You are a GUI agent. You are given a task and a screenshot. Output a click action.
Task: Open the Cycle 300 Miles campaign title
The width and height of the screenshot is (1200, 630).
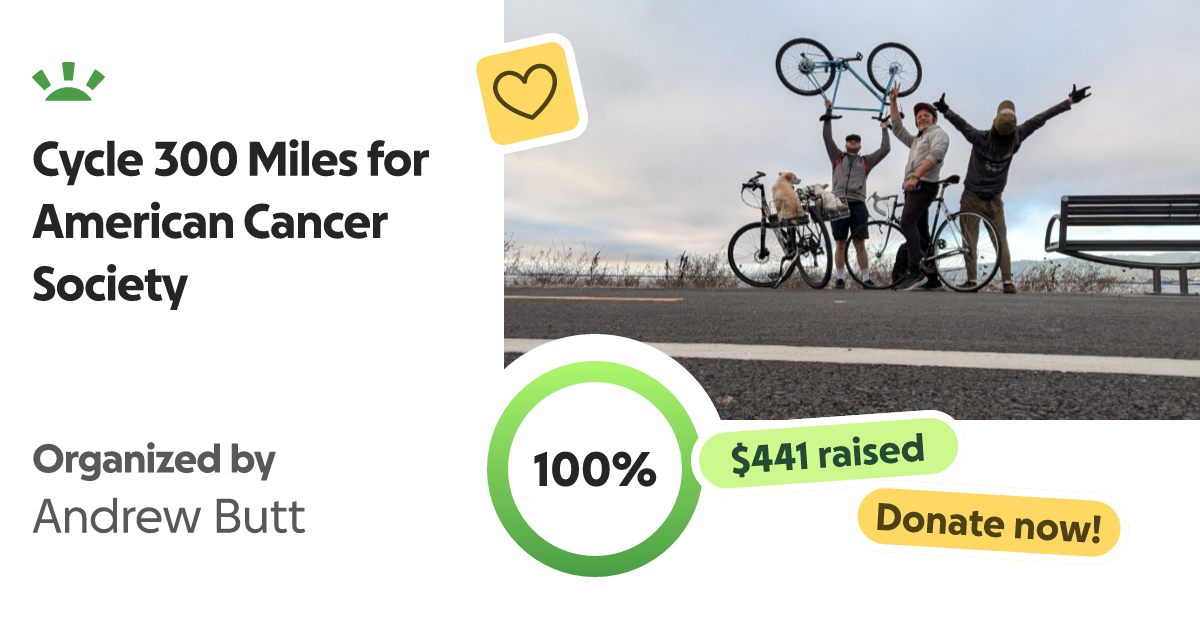(231, 223)
